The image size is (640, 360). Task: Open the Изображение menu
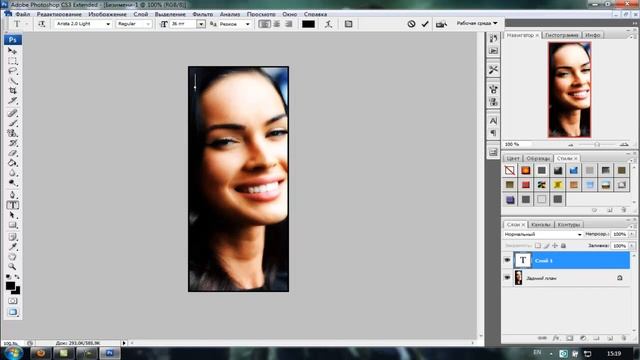tap(107, 14)
